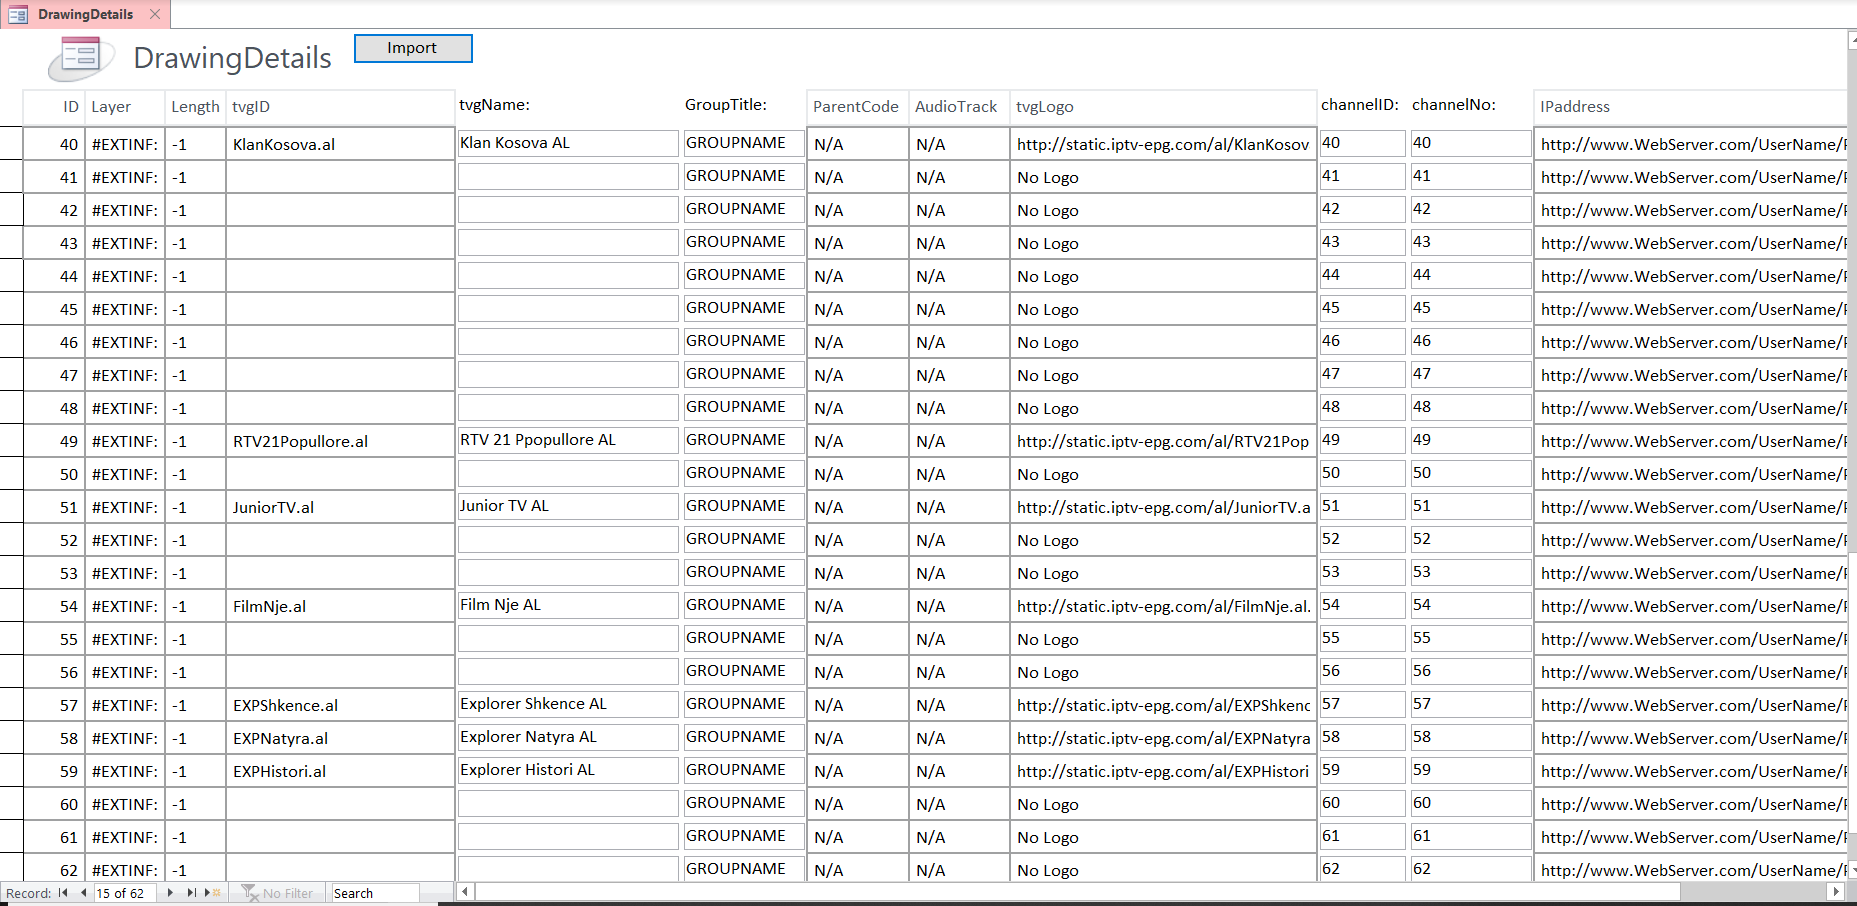Image resolution: width=1857 pixels, height=906 pixels.
Task: Click the DrawingDetails form logo icon
Action: [80, 57]
